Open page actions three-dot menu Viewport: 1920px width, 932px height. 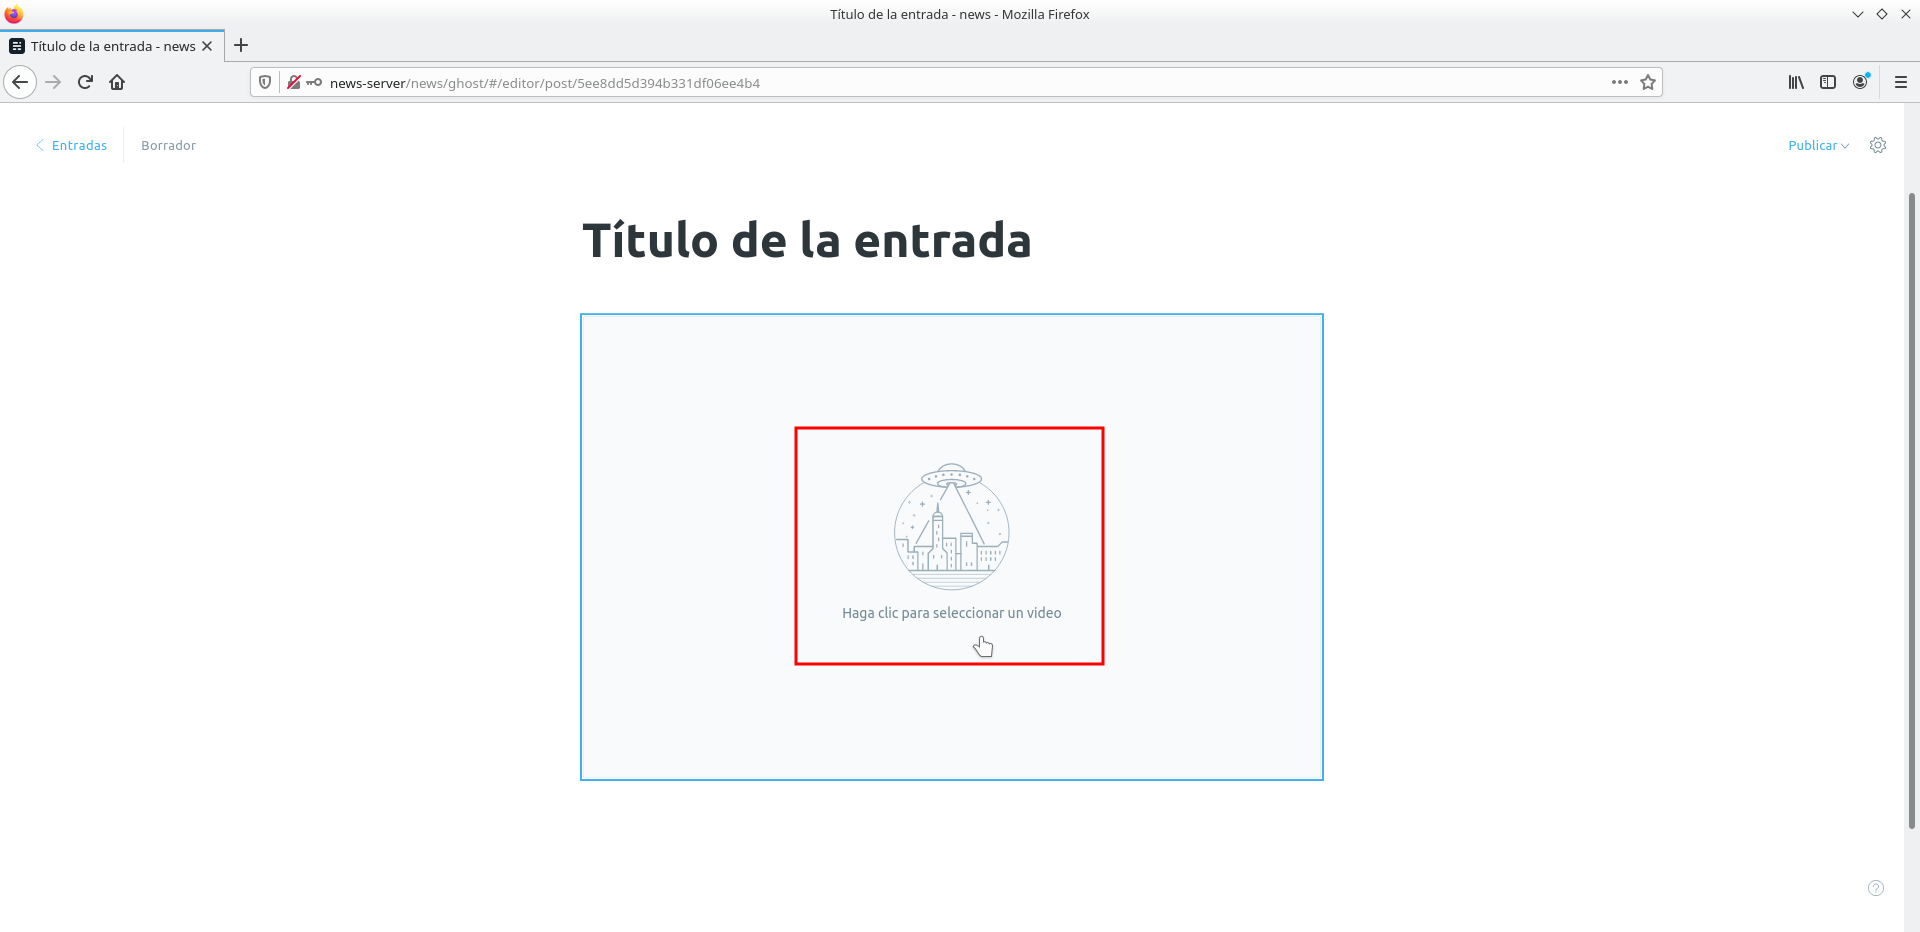(x=1619, y=82)
